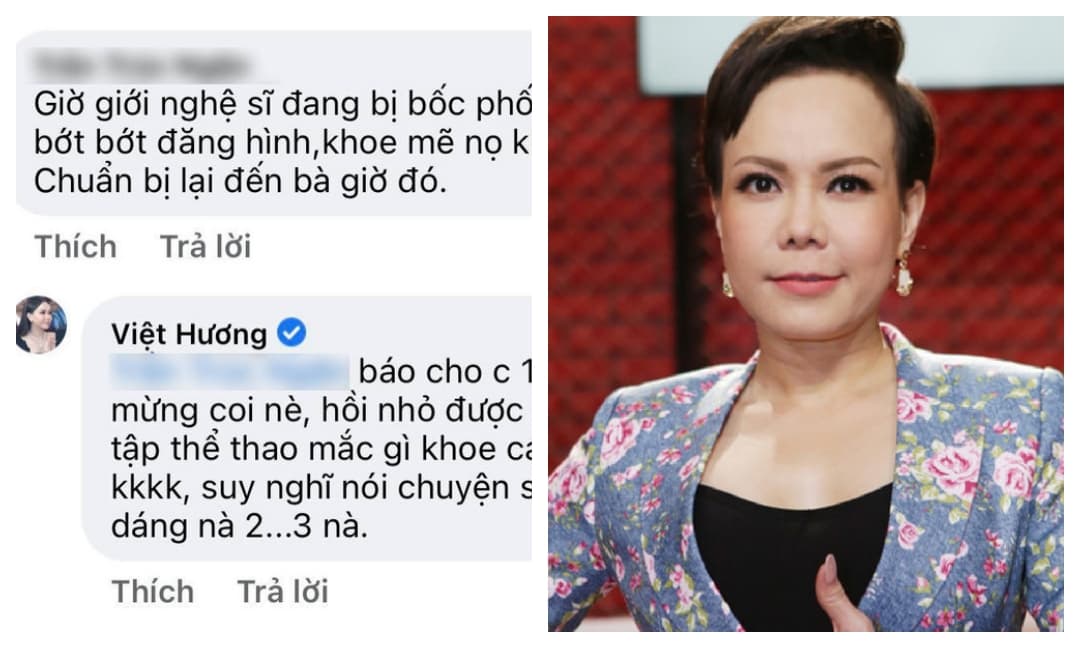Image resolution: width=1080 pixels, height=648 pixels.
Task: Click the line starting 'Giờ giới nghệ sĩ'
Action: click(282, 105)
